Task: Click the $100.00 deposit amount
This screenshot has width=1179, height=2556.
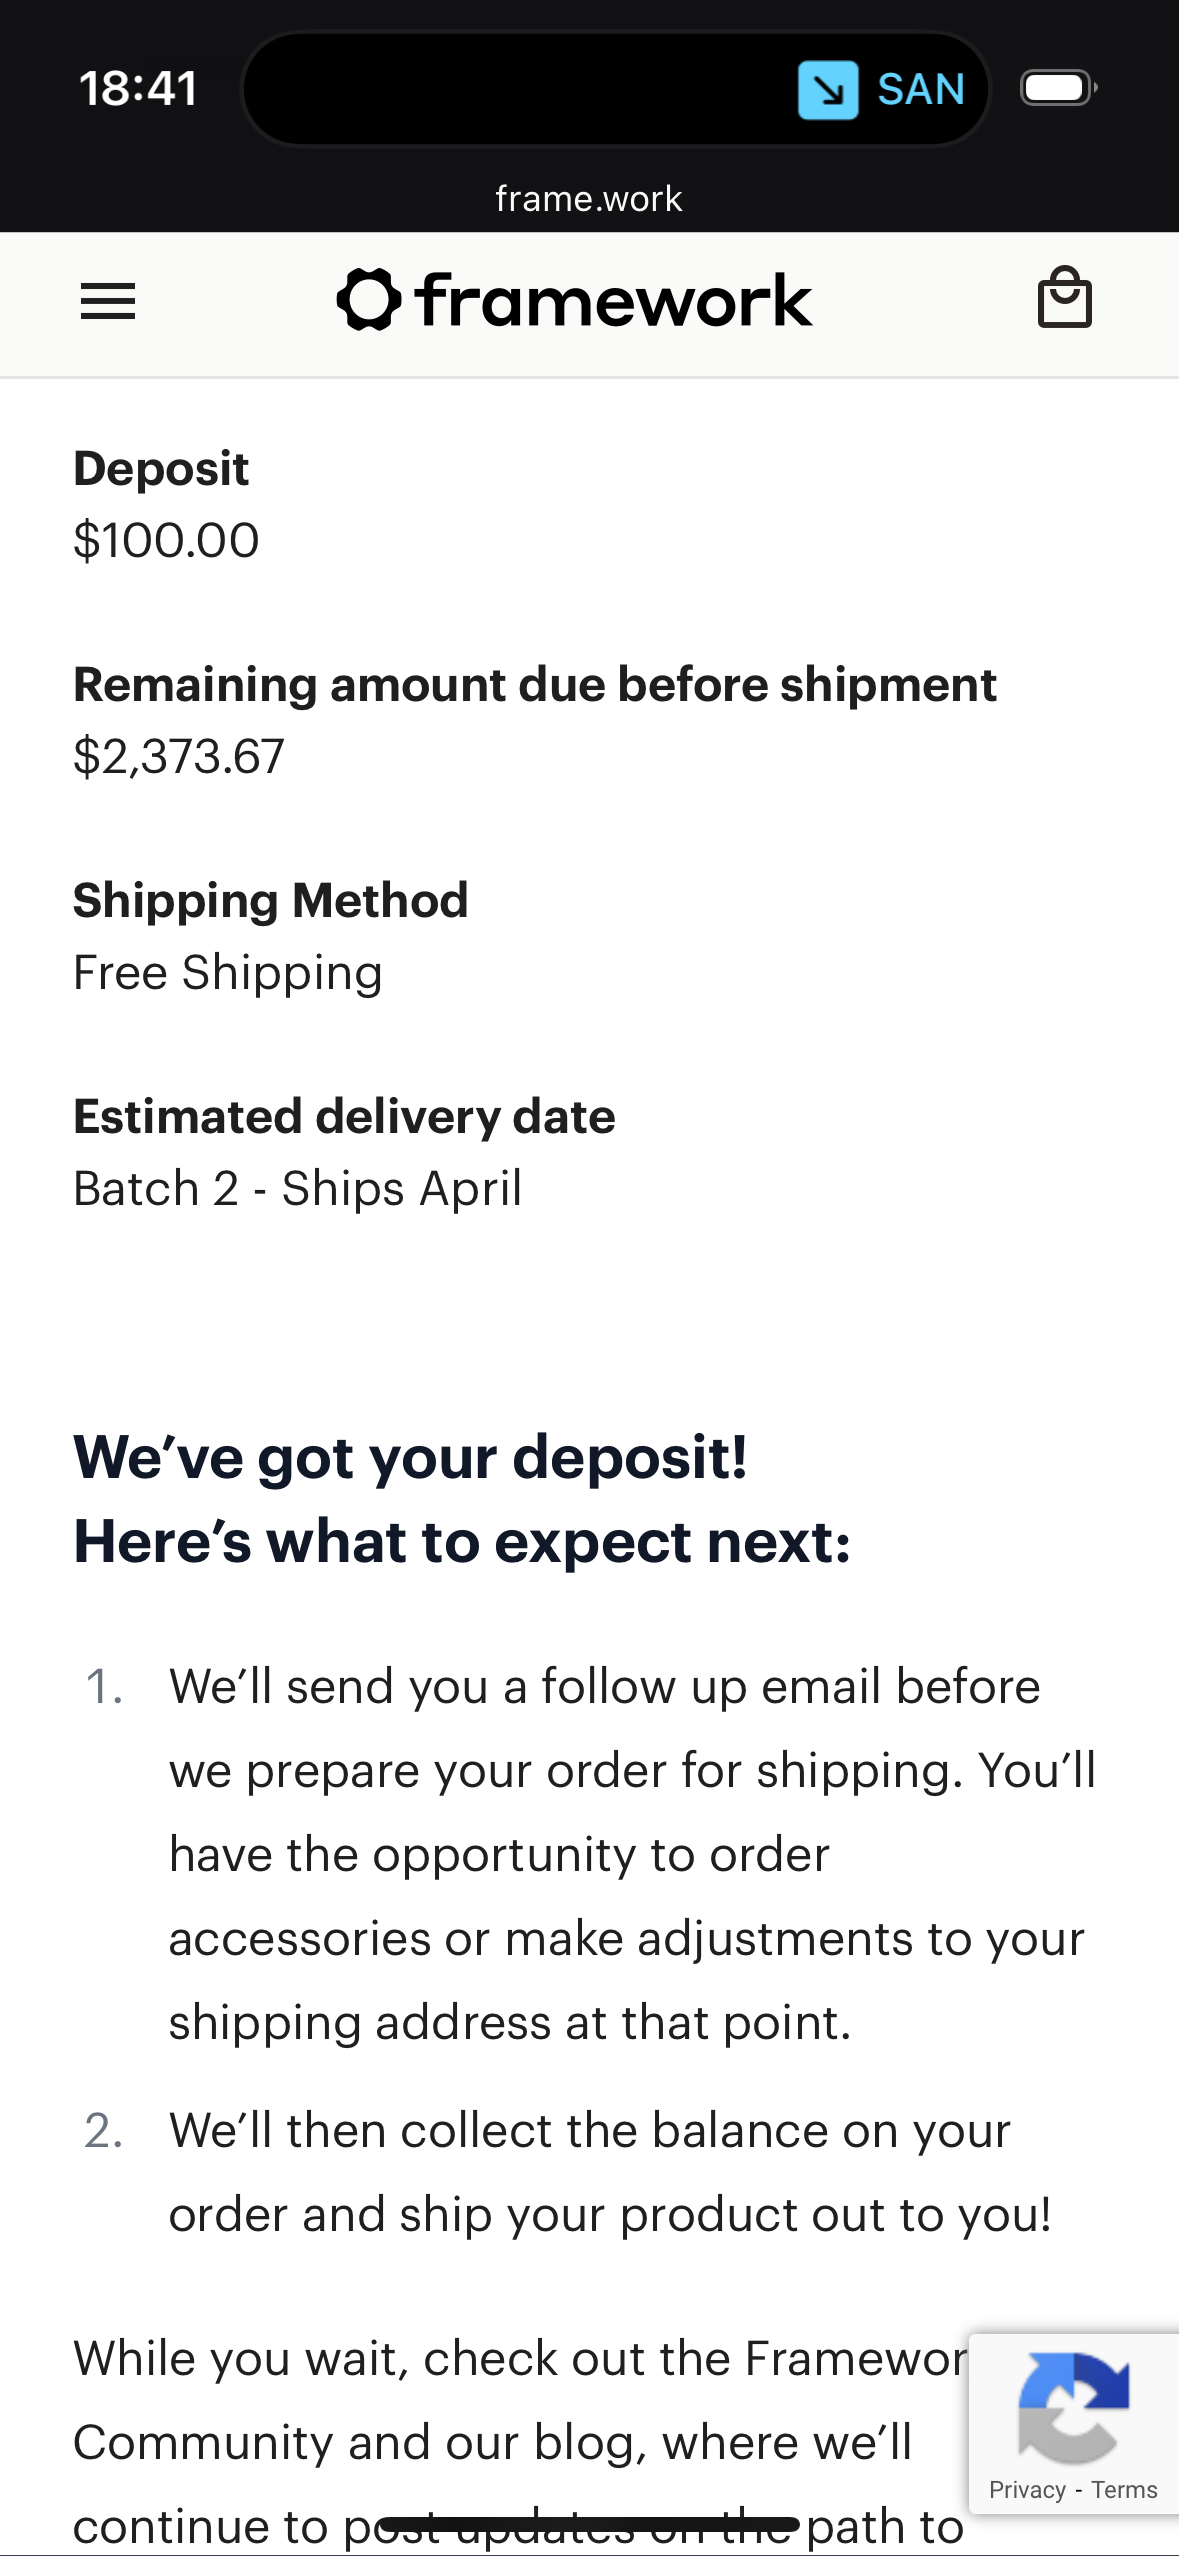Action: [x=166, y=541]
